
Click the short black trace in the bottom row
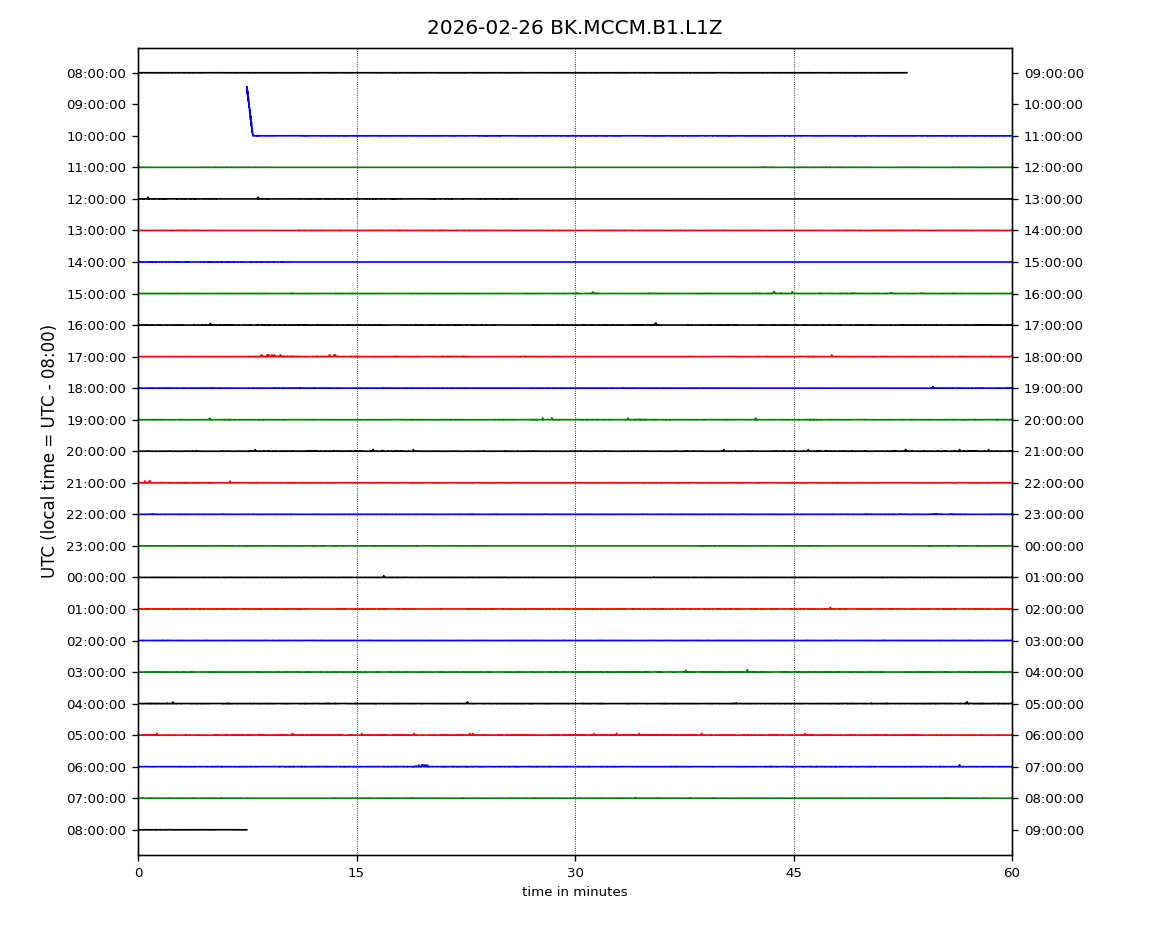pyautogui.click(x=192, y=829)
